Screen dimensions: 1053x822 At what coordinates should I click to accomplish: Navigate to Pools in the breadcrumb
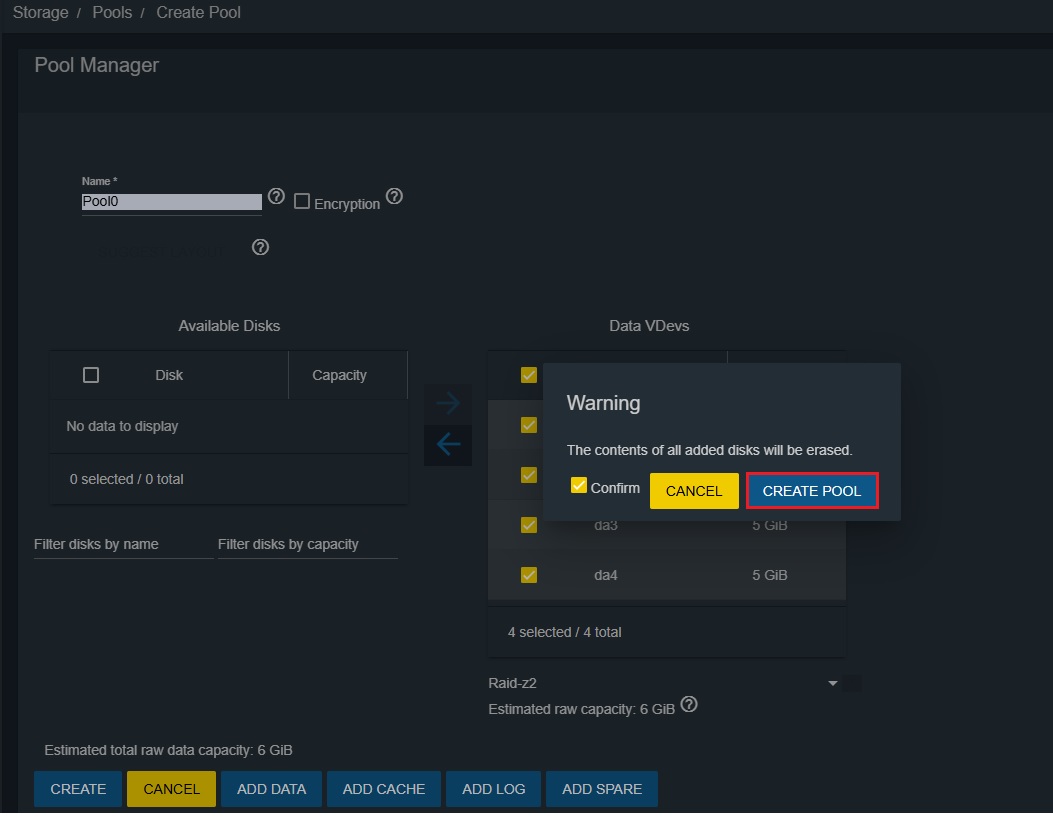112,13
